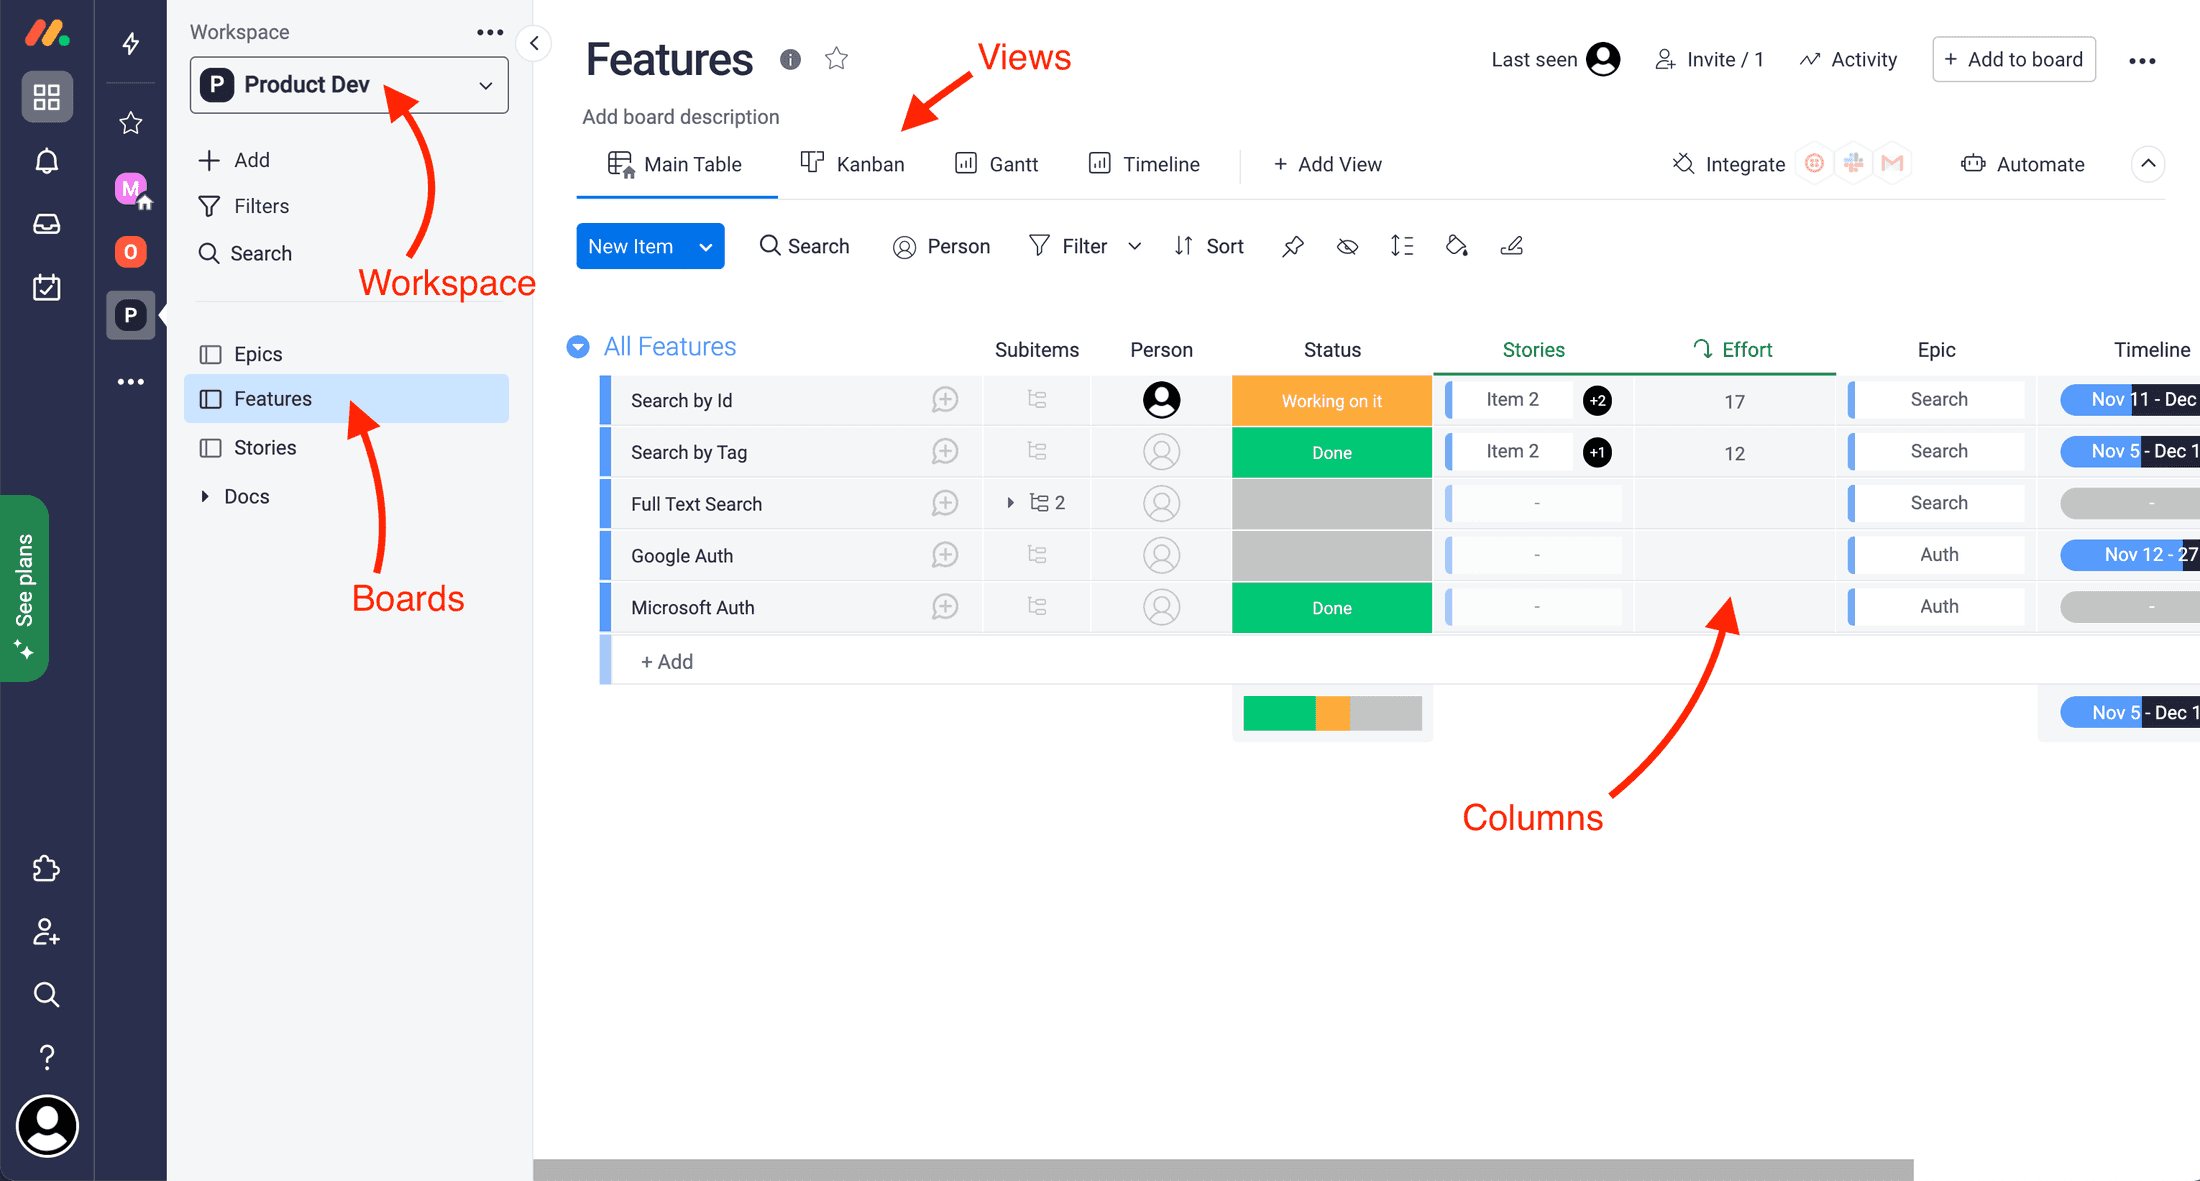2200x1181 pixels.
Task: Open the Slack integration icon
Action: click(1853, 163)
